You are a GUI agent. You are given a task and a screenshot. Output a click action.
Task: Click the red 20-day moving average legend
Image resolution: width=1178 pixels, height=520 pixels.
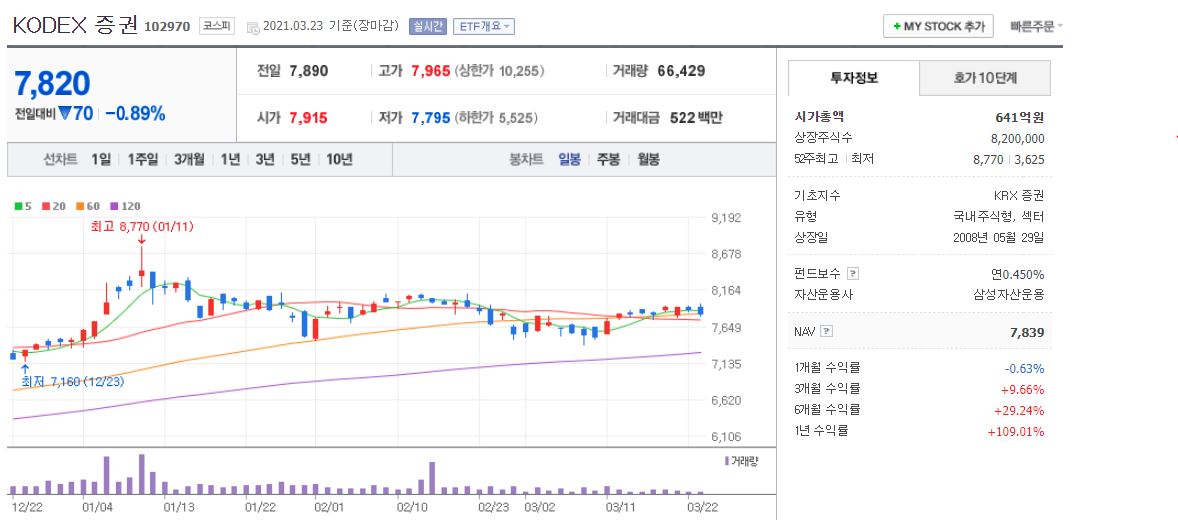pos(53,206)
